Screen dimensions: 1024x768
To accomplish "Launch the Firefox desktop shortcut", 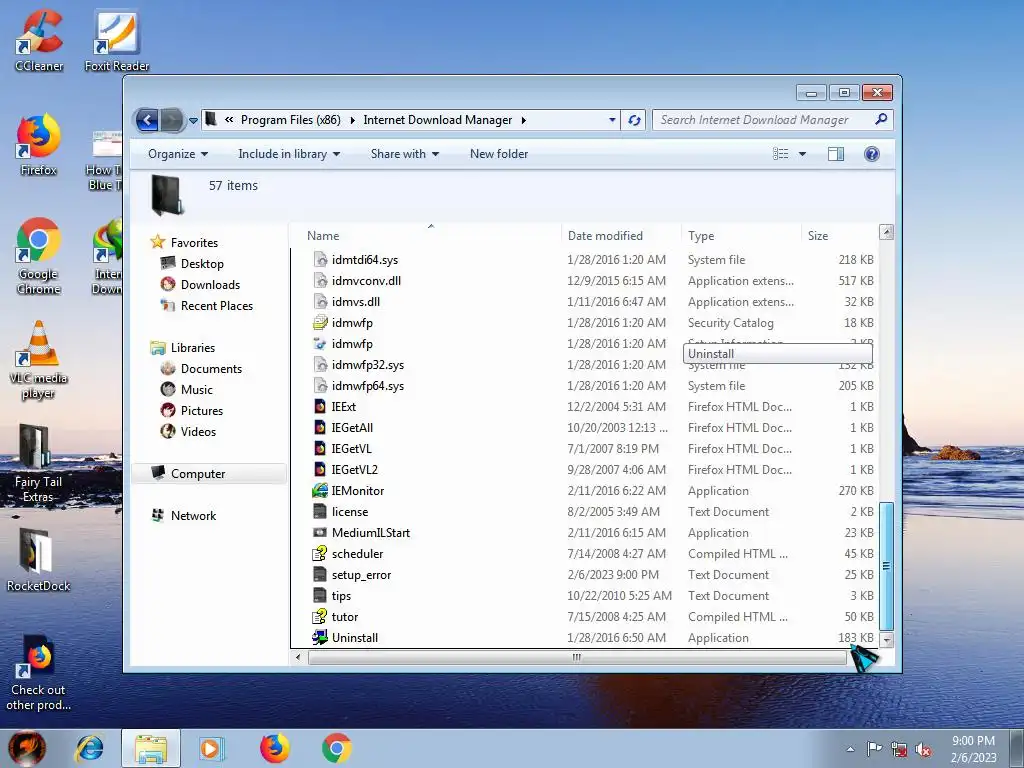I will pyautogui.click(x=39, y=145).
